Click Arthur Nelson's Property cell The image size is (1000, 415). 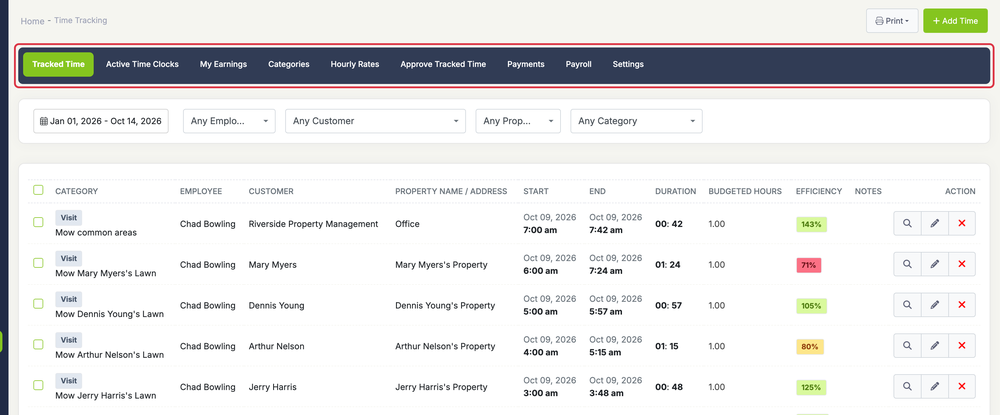tap(445, 346)
